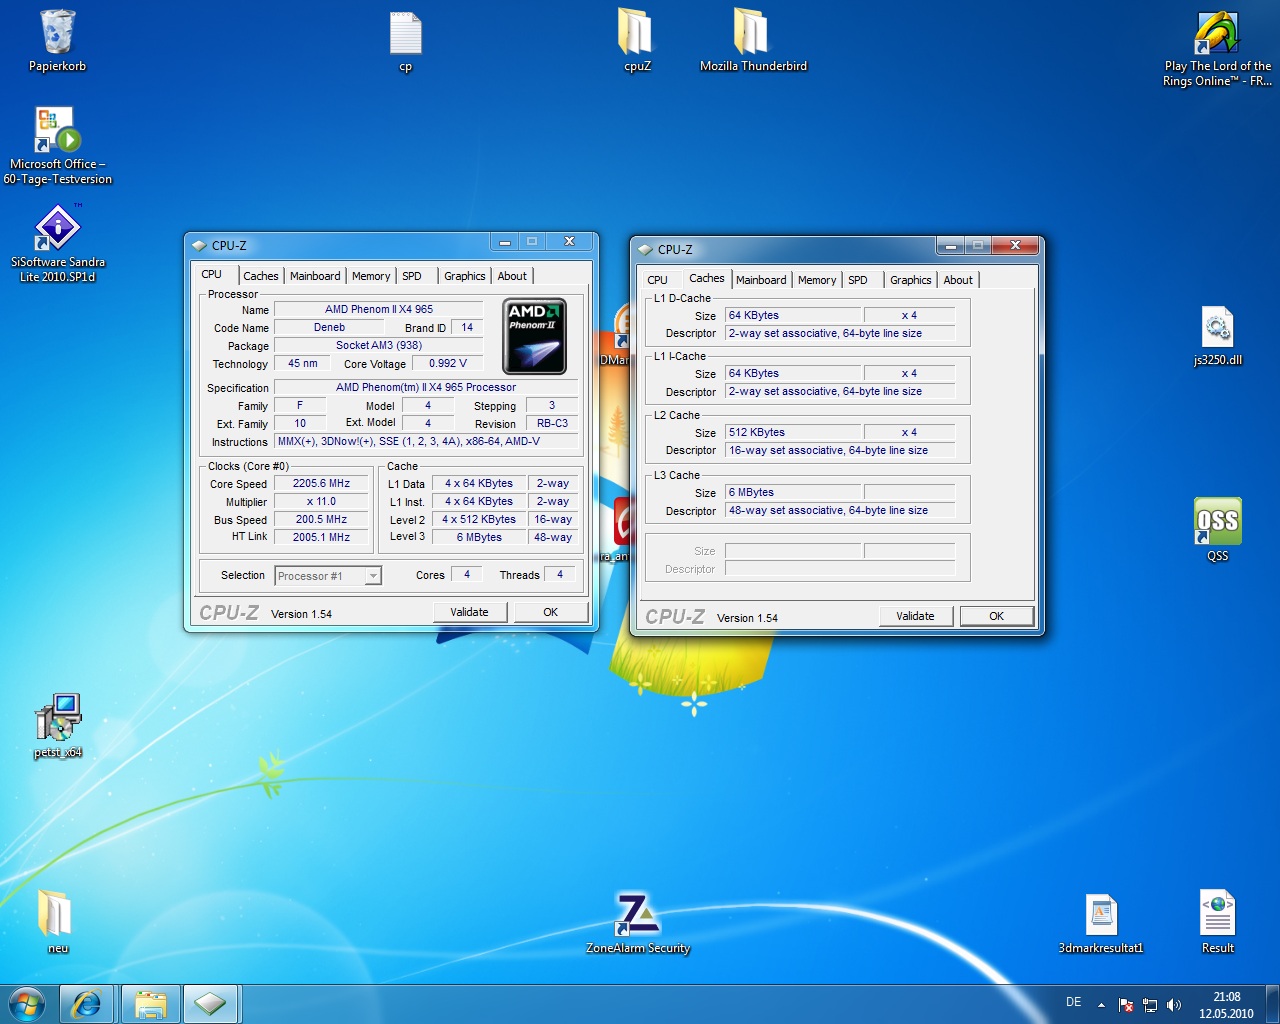This screenshot has height=1024, width=1280.
Task: Click the Multiplier value x 11.0
Action: (x=321, y=502)
